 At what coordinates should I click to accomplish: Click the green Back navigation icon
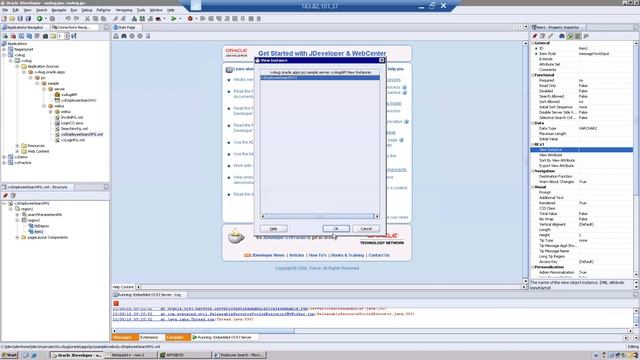pos(40,18)
